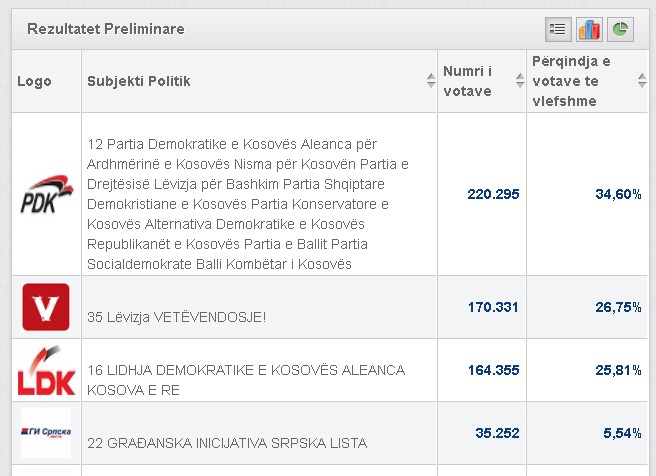Open the 22 GRAĐANSKA INICIJATIVA SRPSKA LISTA entry

(227, 442)
